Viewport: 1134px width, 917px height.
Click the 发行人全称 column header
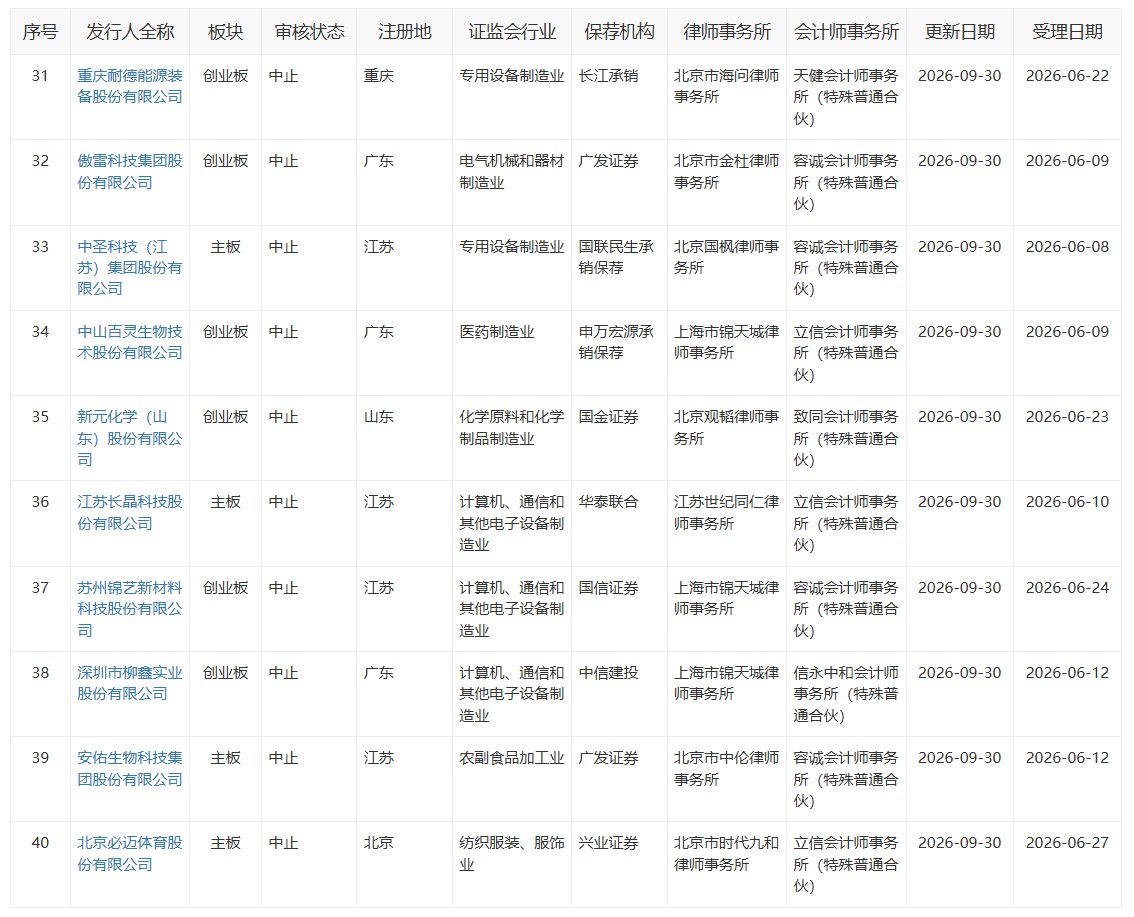click(130, 32)
